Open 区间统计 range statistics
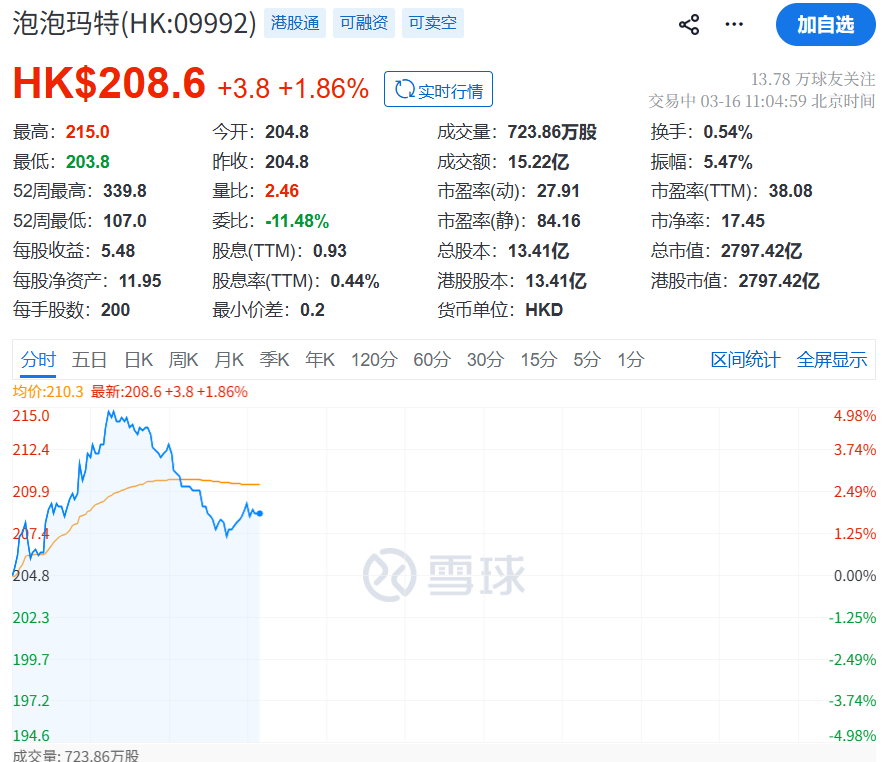894x762 pixels. pos(745,360)
